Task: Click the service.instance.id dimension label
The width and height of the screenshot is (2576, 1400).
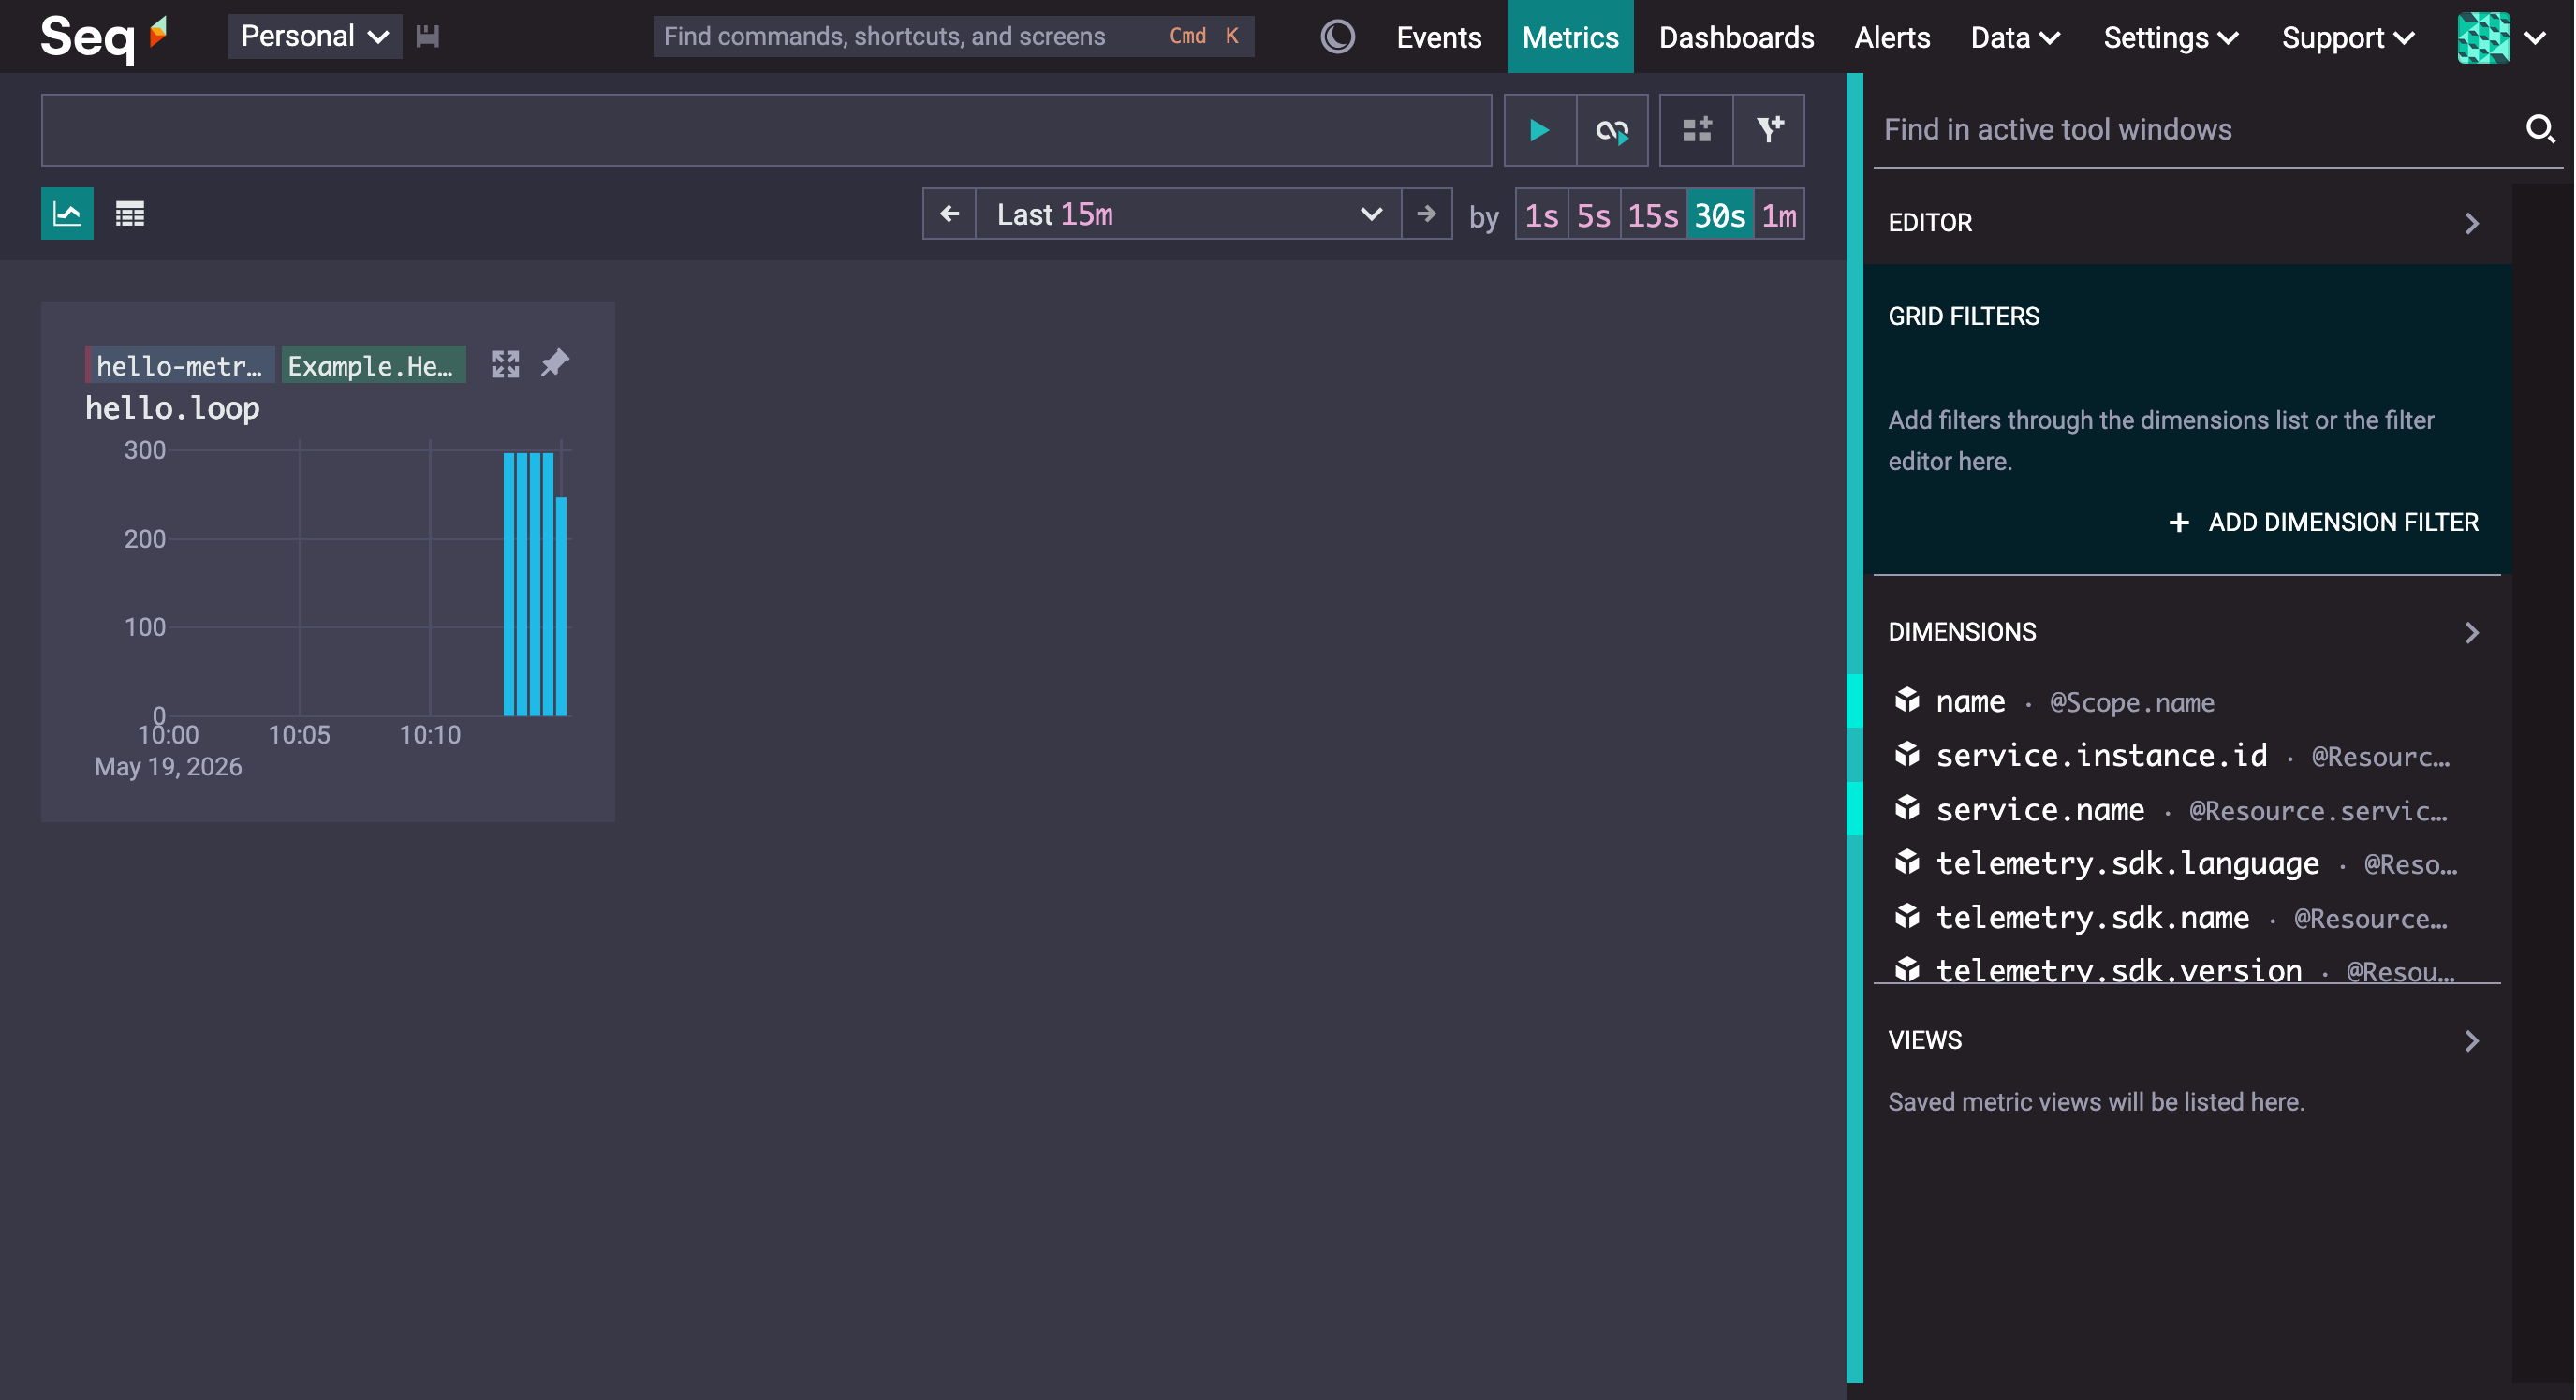Action: (2101, 755)
